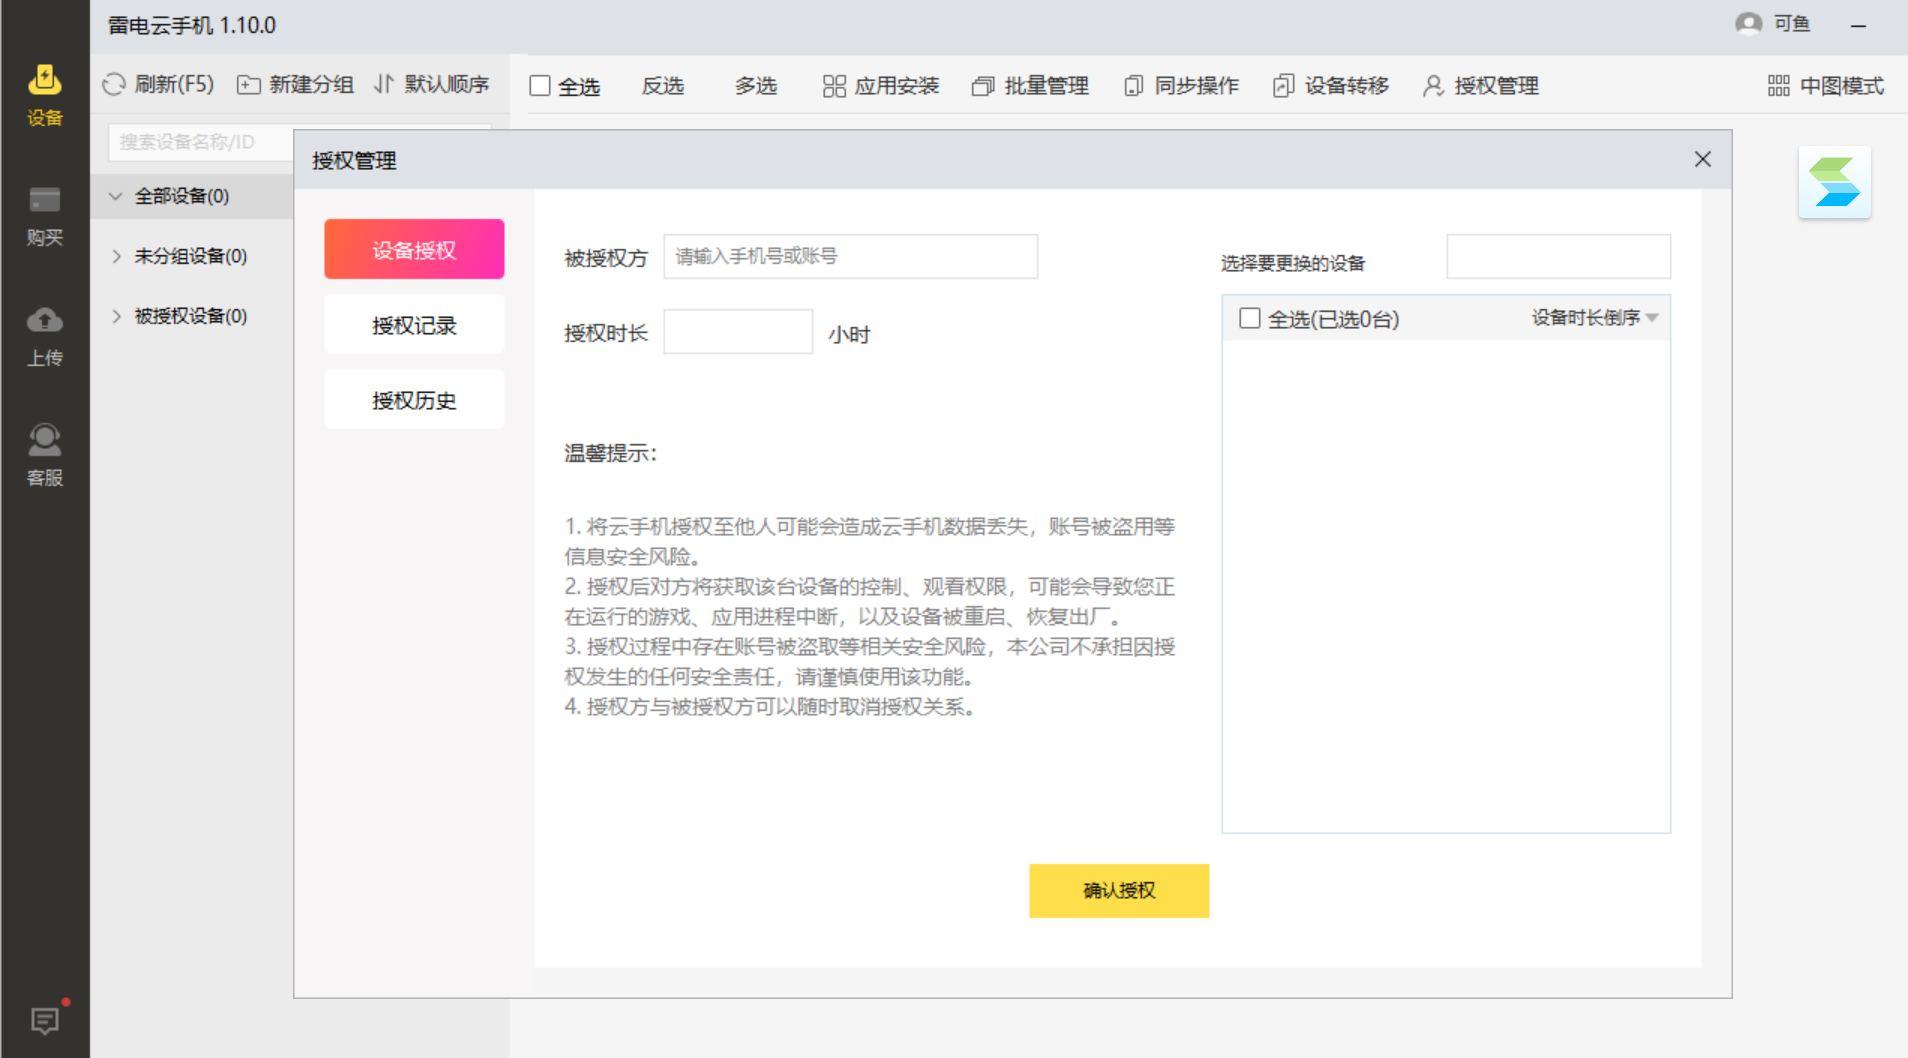Image resolution: width=1908 pixels, height=1058 pixels.
Task: Click 反选 to invert selection
Action: coord(662,86)
